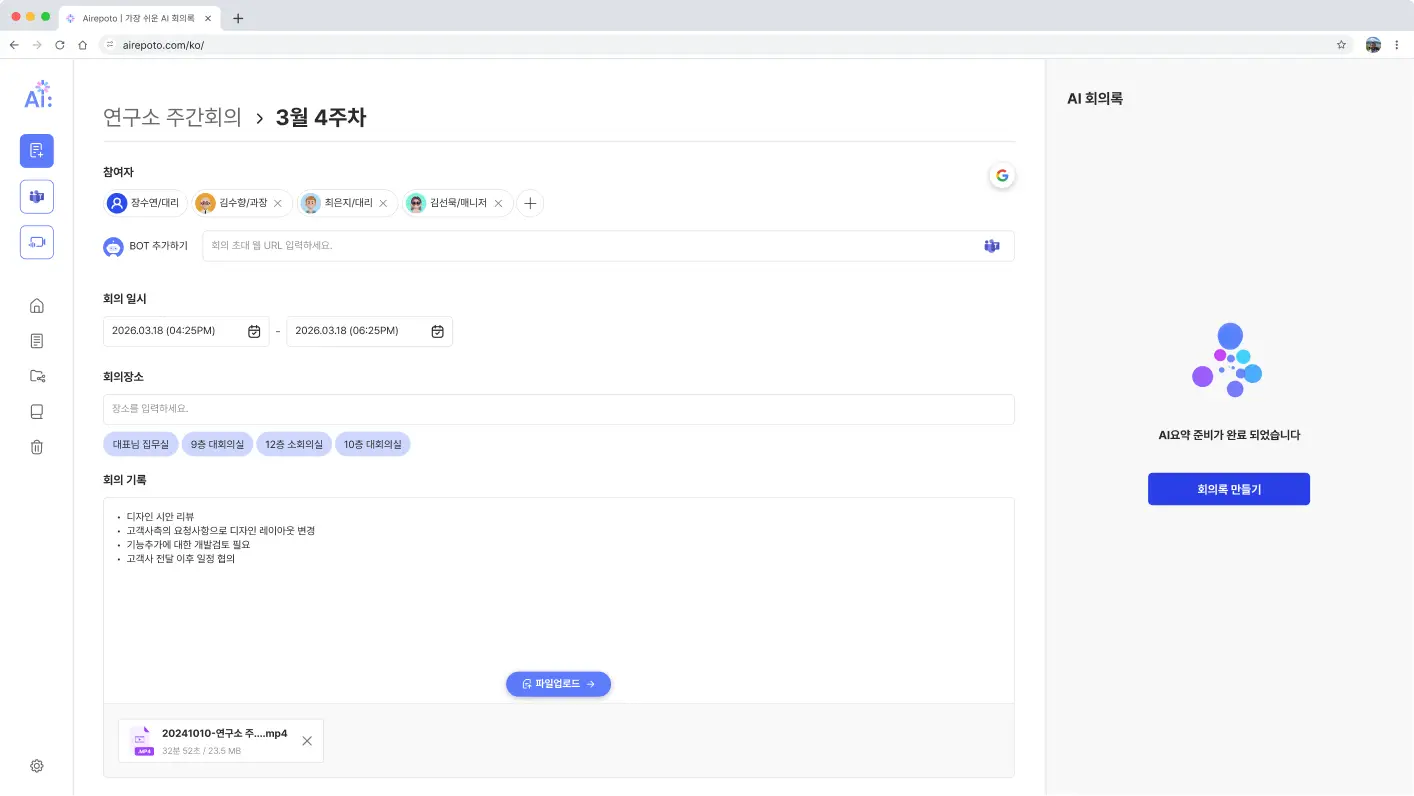Select the video recording icon in sidebar

pyautogui.click(x=37, y=242)
